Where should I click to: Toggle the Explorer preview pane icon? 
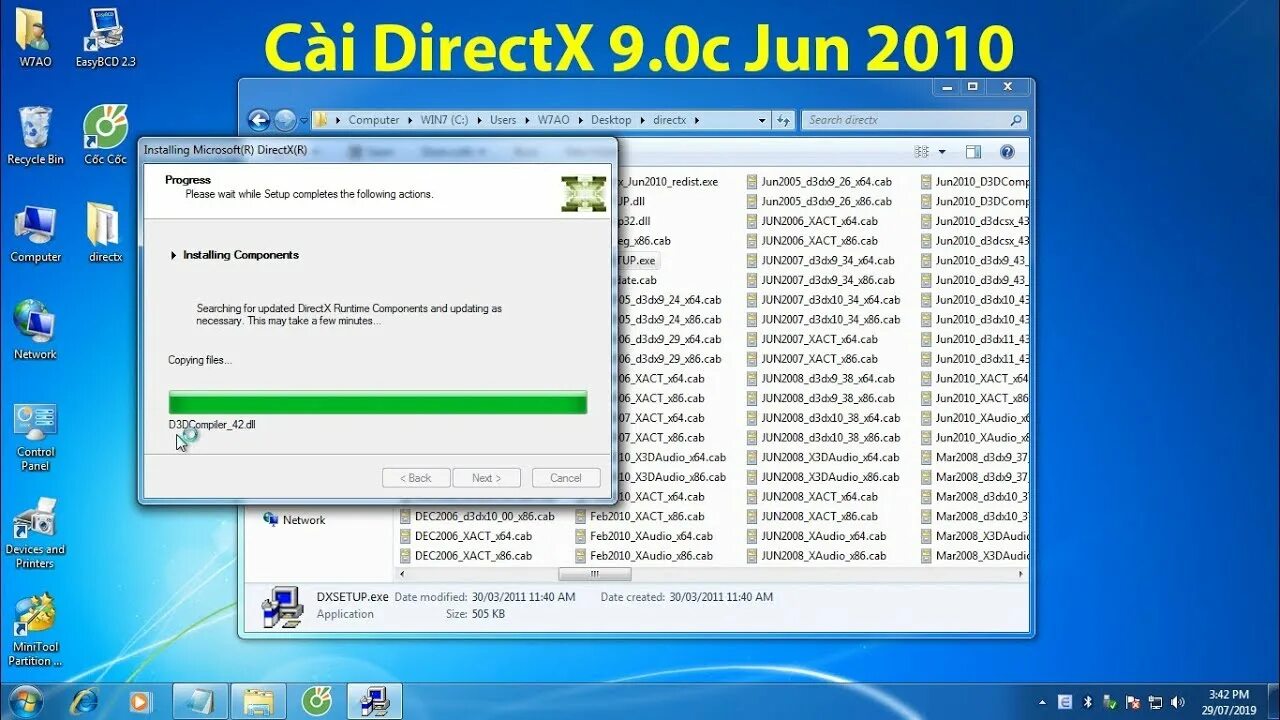(973, 152)
